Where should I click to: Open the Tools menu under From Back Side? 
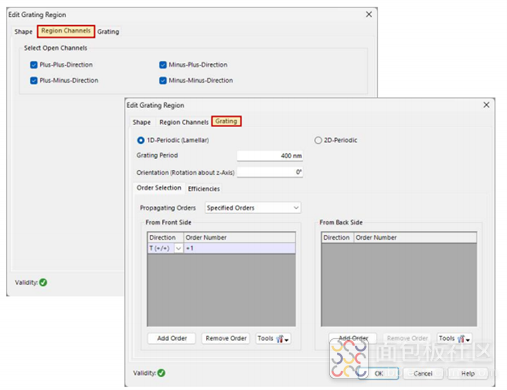click(454, 338)
